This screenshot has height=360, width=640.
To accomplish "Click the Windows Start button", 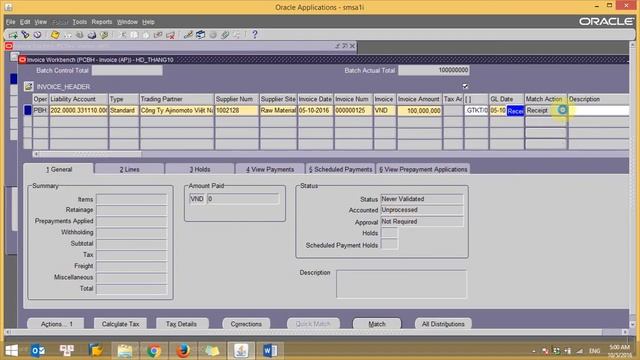I will [11, 350].
